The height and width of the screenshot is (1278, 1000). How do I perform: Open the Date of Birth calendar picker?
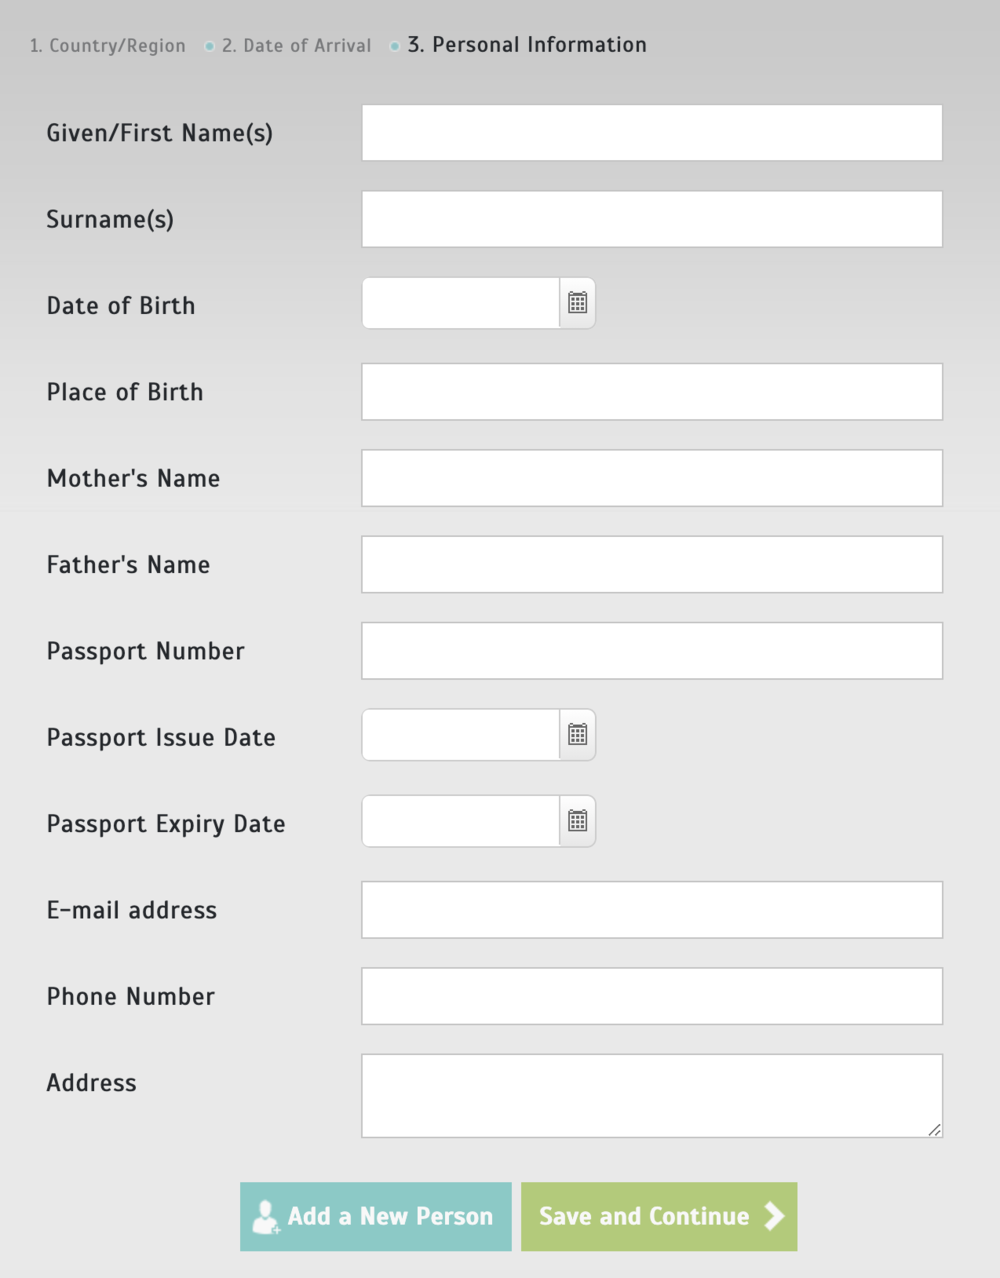coord(577,303)
